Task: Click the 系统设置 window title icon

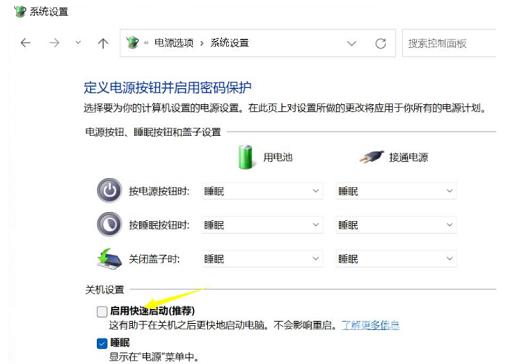Action: click(20, 11)
